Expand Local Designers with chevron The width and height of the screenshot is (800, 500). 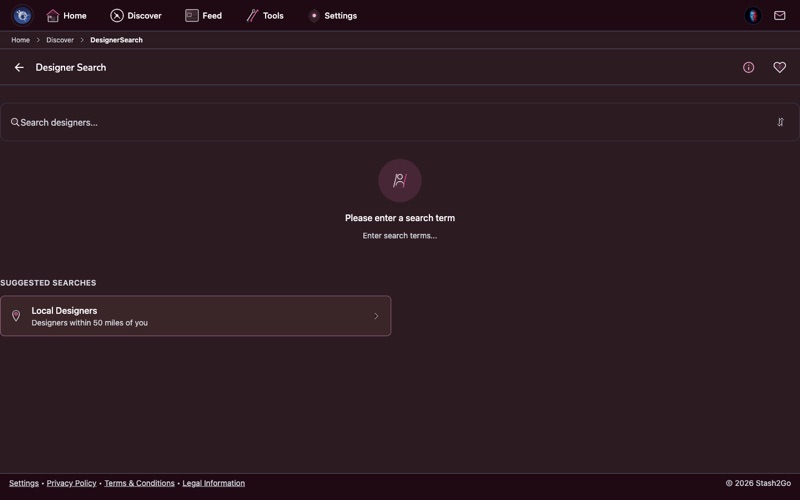376,316
